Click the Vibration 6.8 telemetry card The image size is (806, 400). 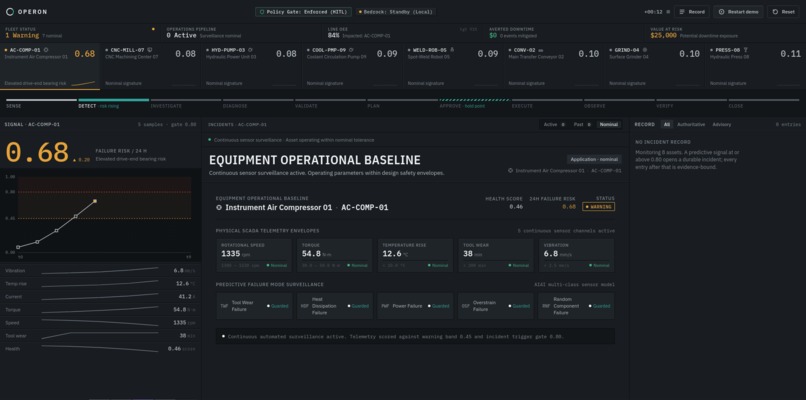(x=576, y=255)
